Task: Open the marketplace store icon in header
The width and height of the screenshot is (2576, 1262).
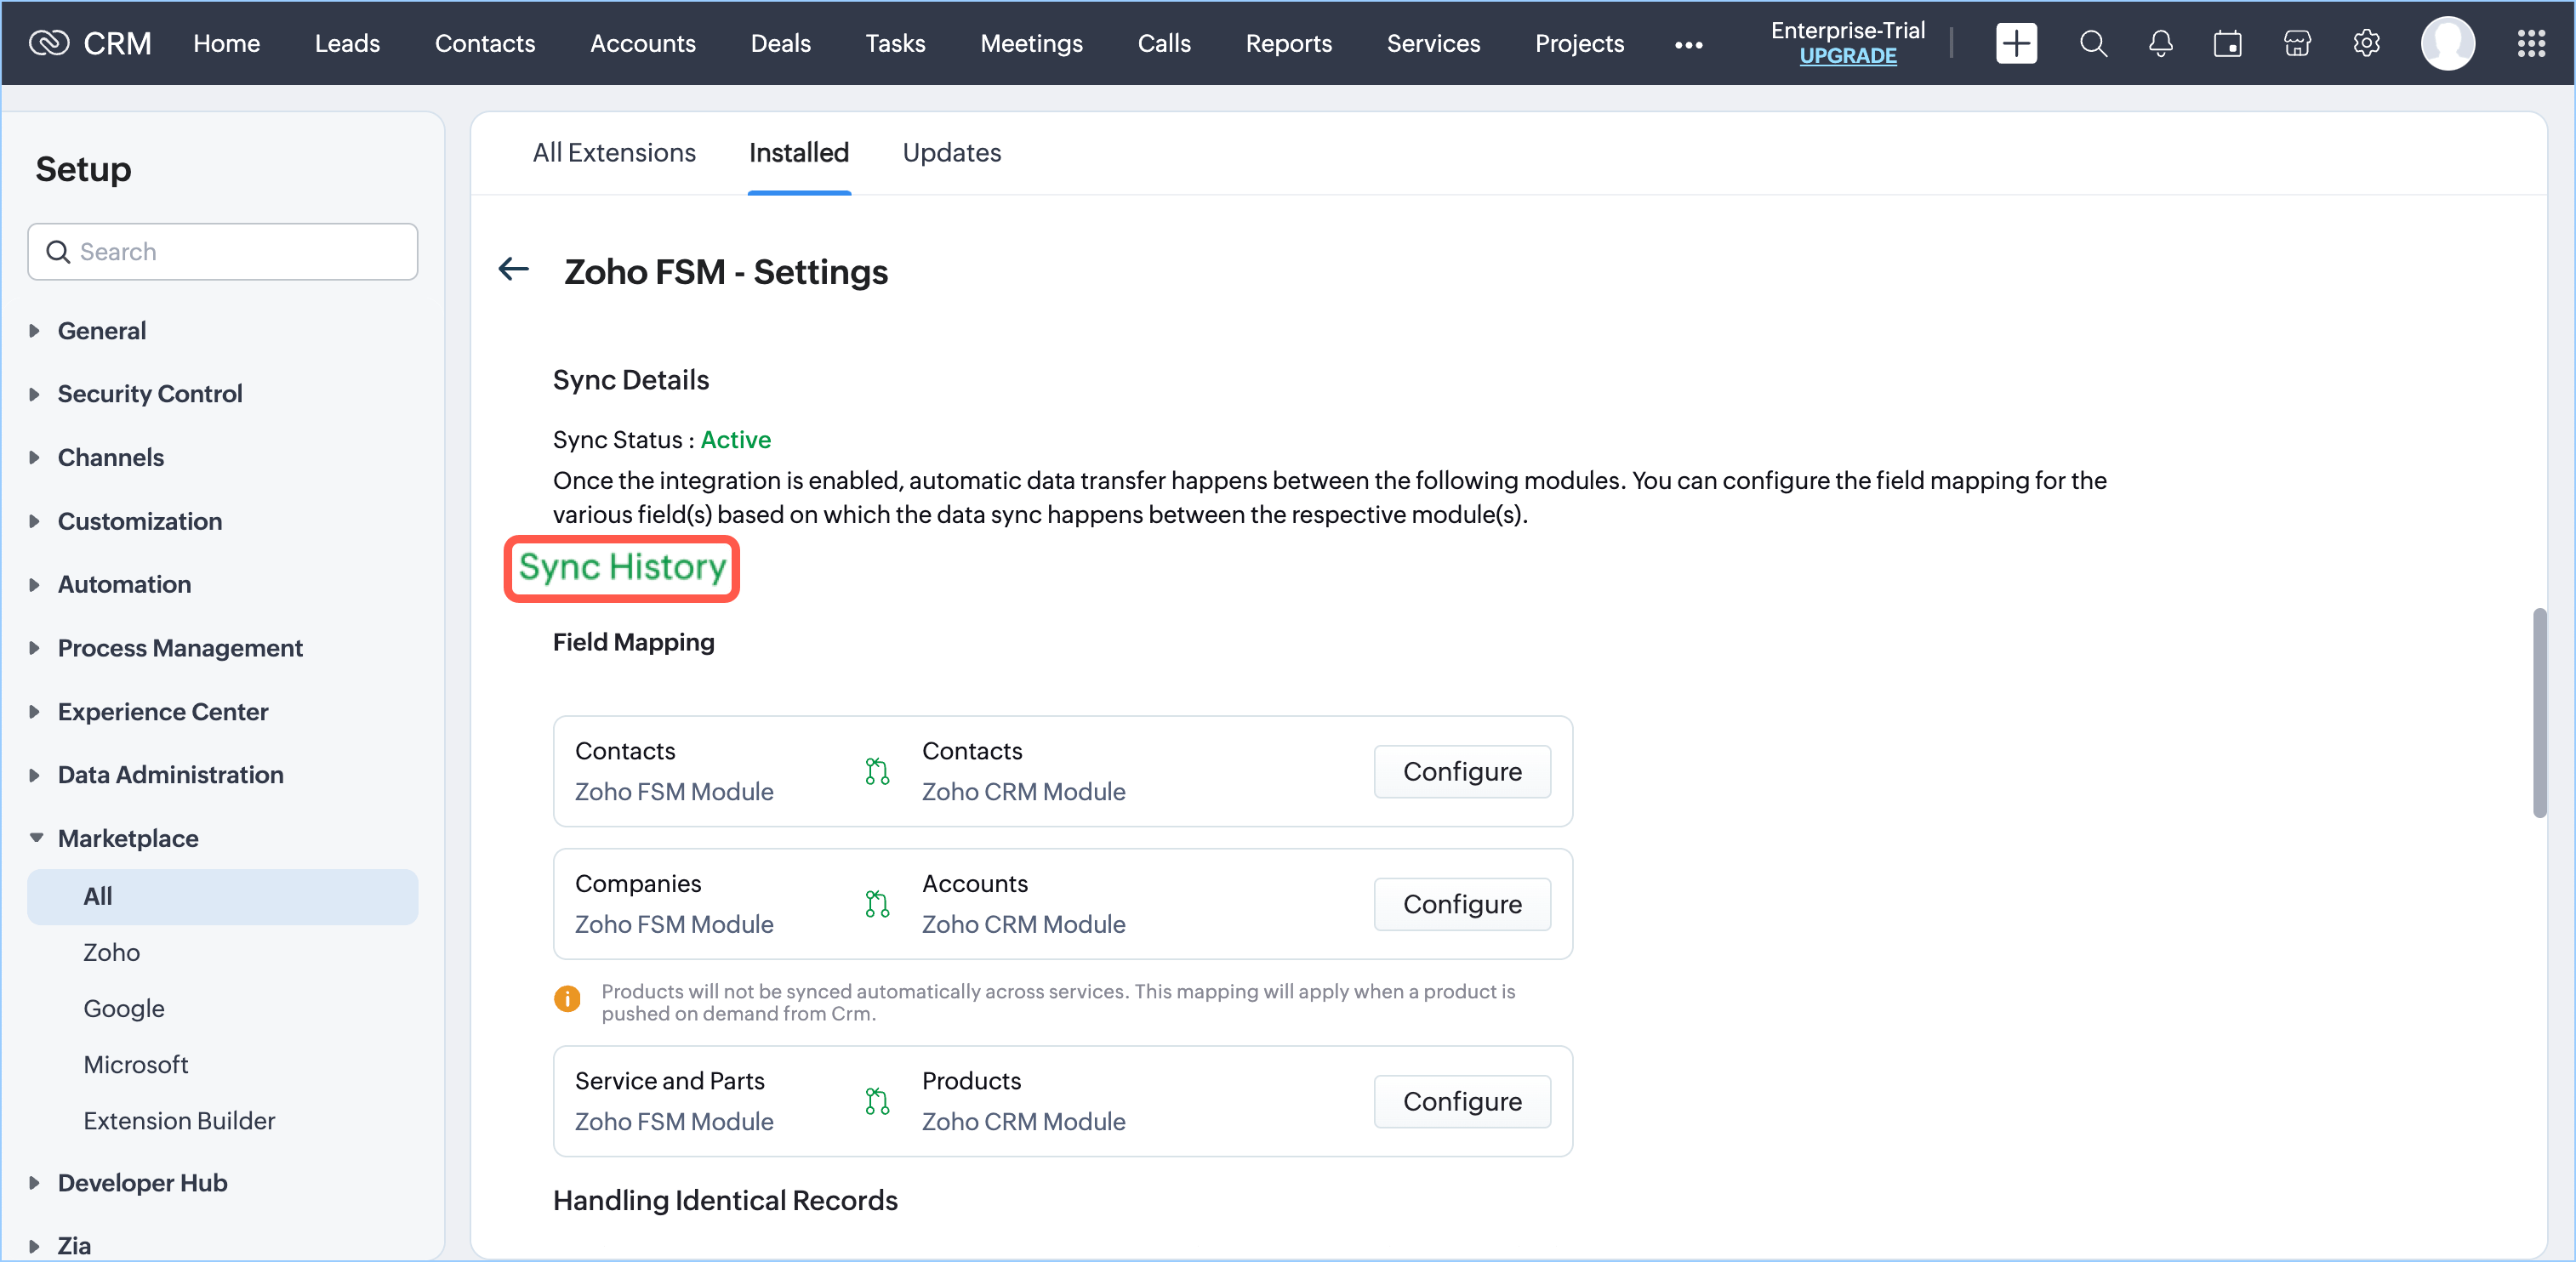Action: click(x=2296, y=43)
